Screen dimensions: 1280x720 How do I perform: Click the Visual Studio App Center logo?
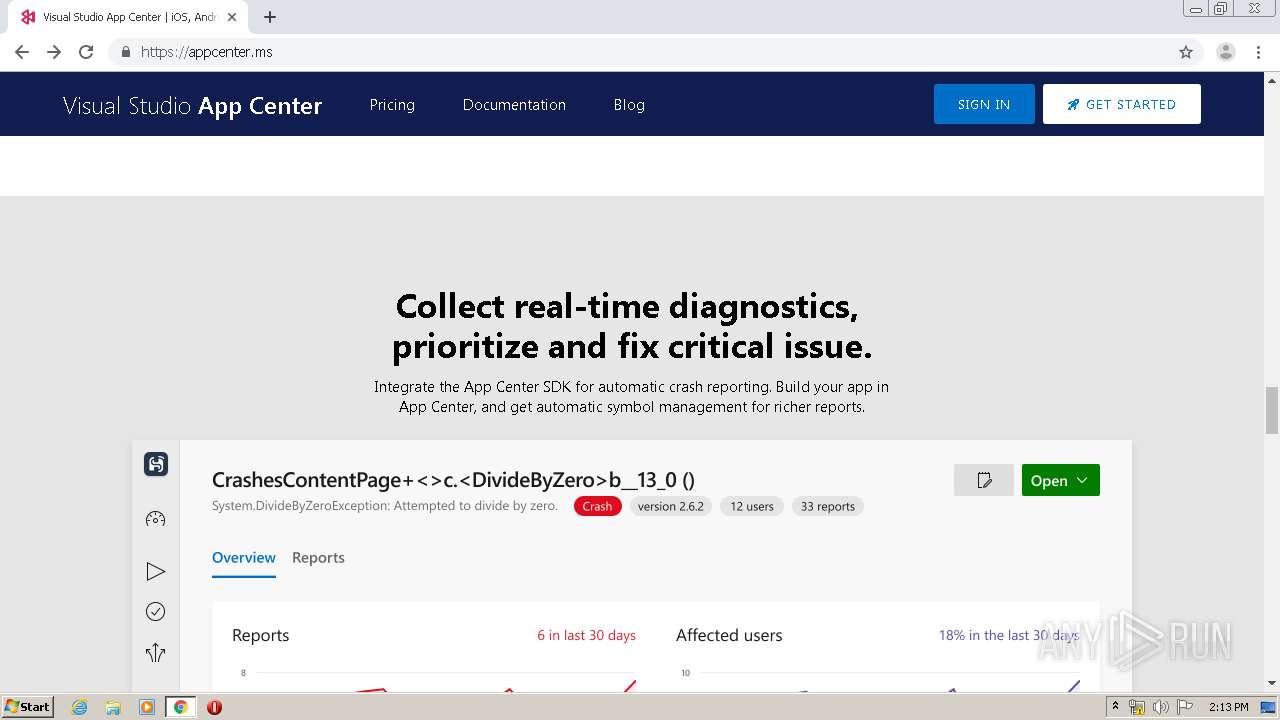point(192,106)
